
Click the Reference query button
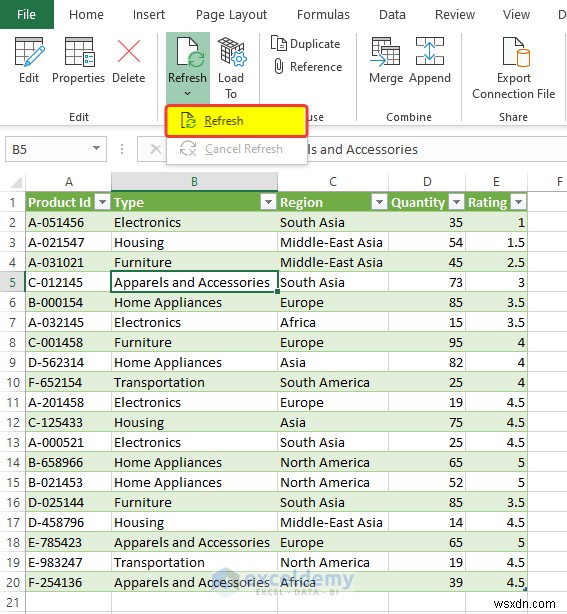[x=308, y=67]
